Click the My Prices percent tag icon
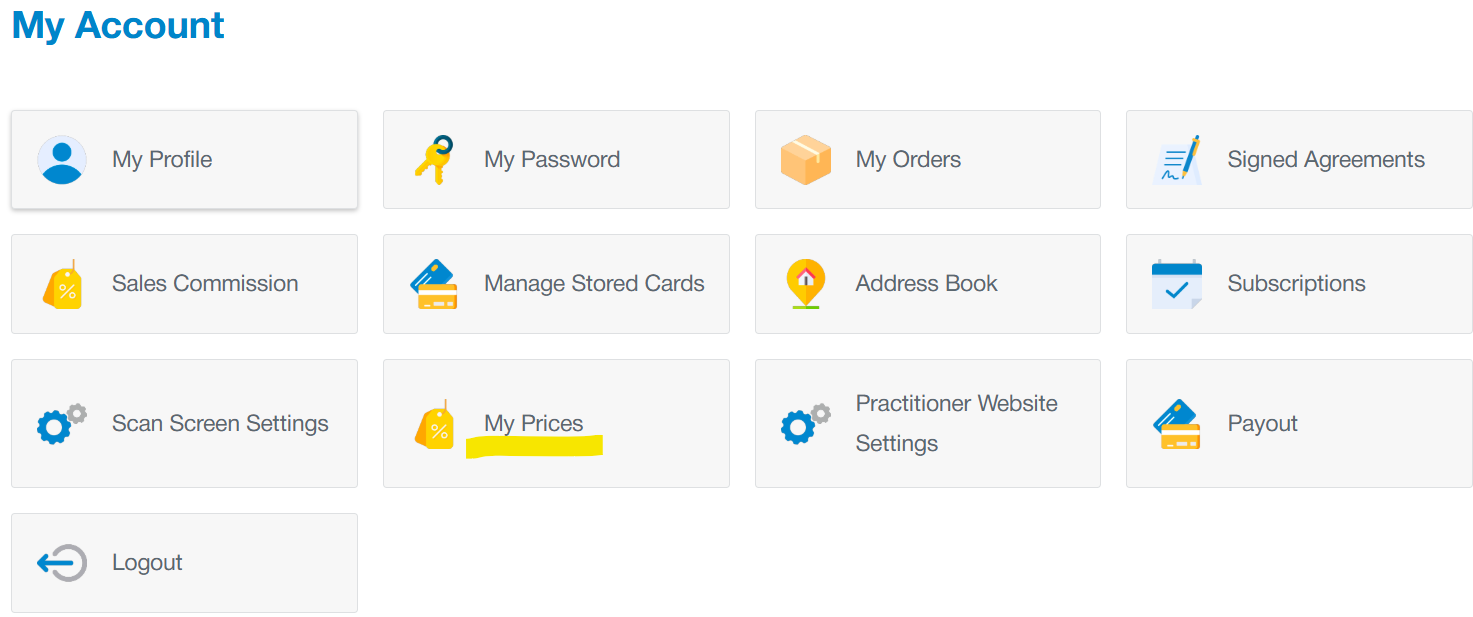This screenshot has width=1473, height=617. pos(434,424)
